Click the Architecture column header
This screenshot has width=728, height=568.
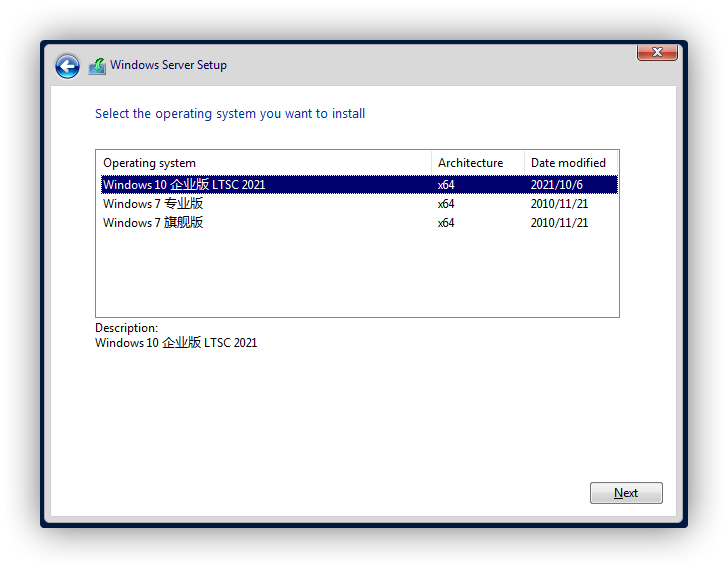click(x=478, y=163)
